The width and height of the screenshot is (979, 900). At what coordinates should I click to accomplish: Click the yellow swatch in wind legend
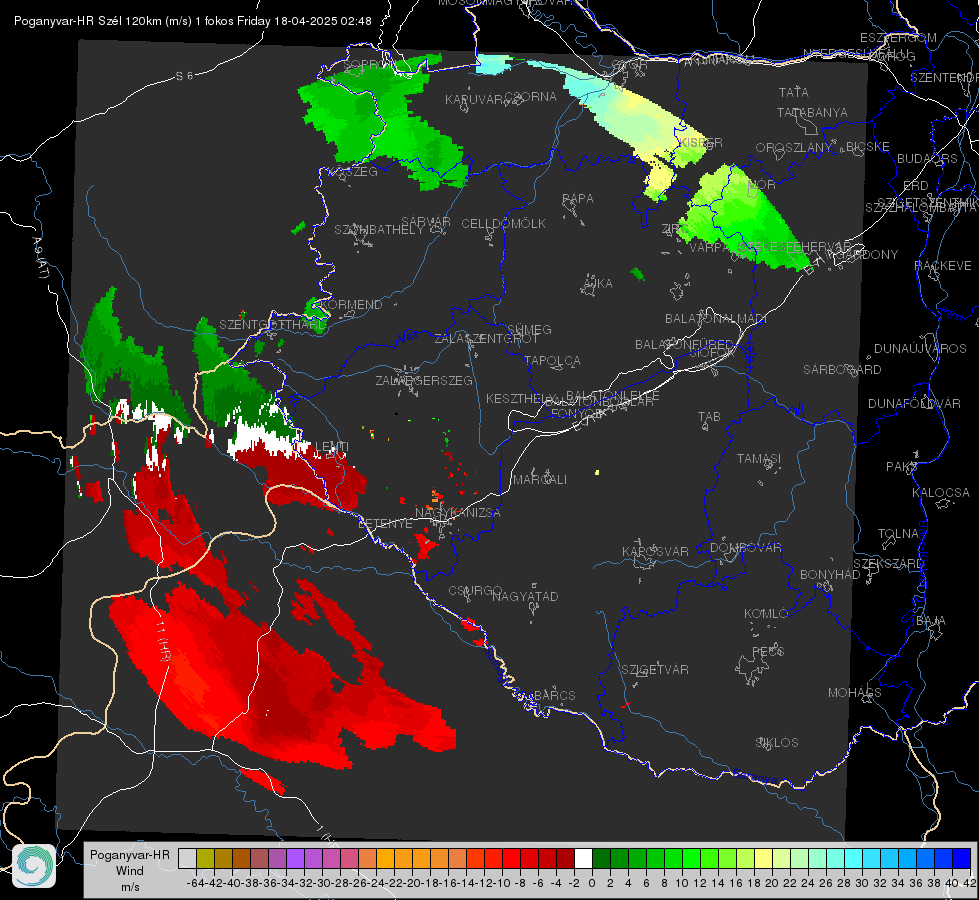click(763, 858)
